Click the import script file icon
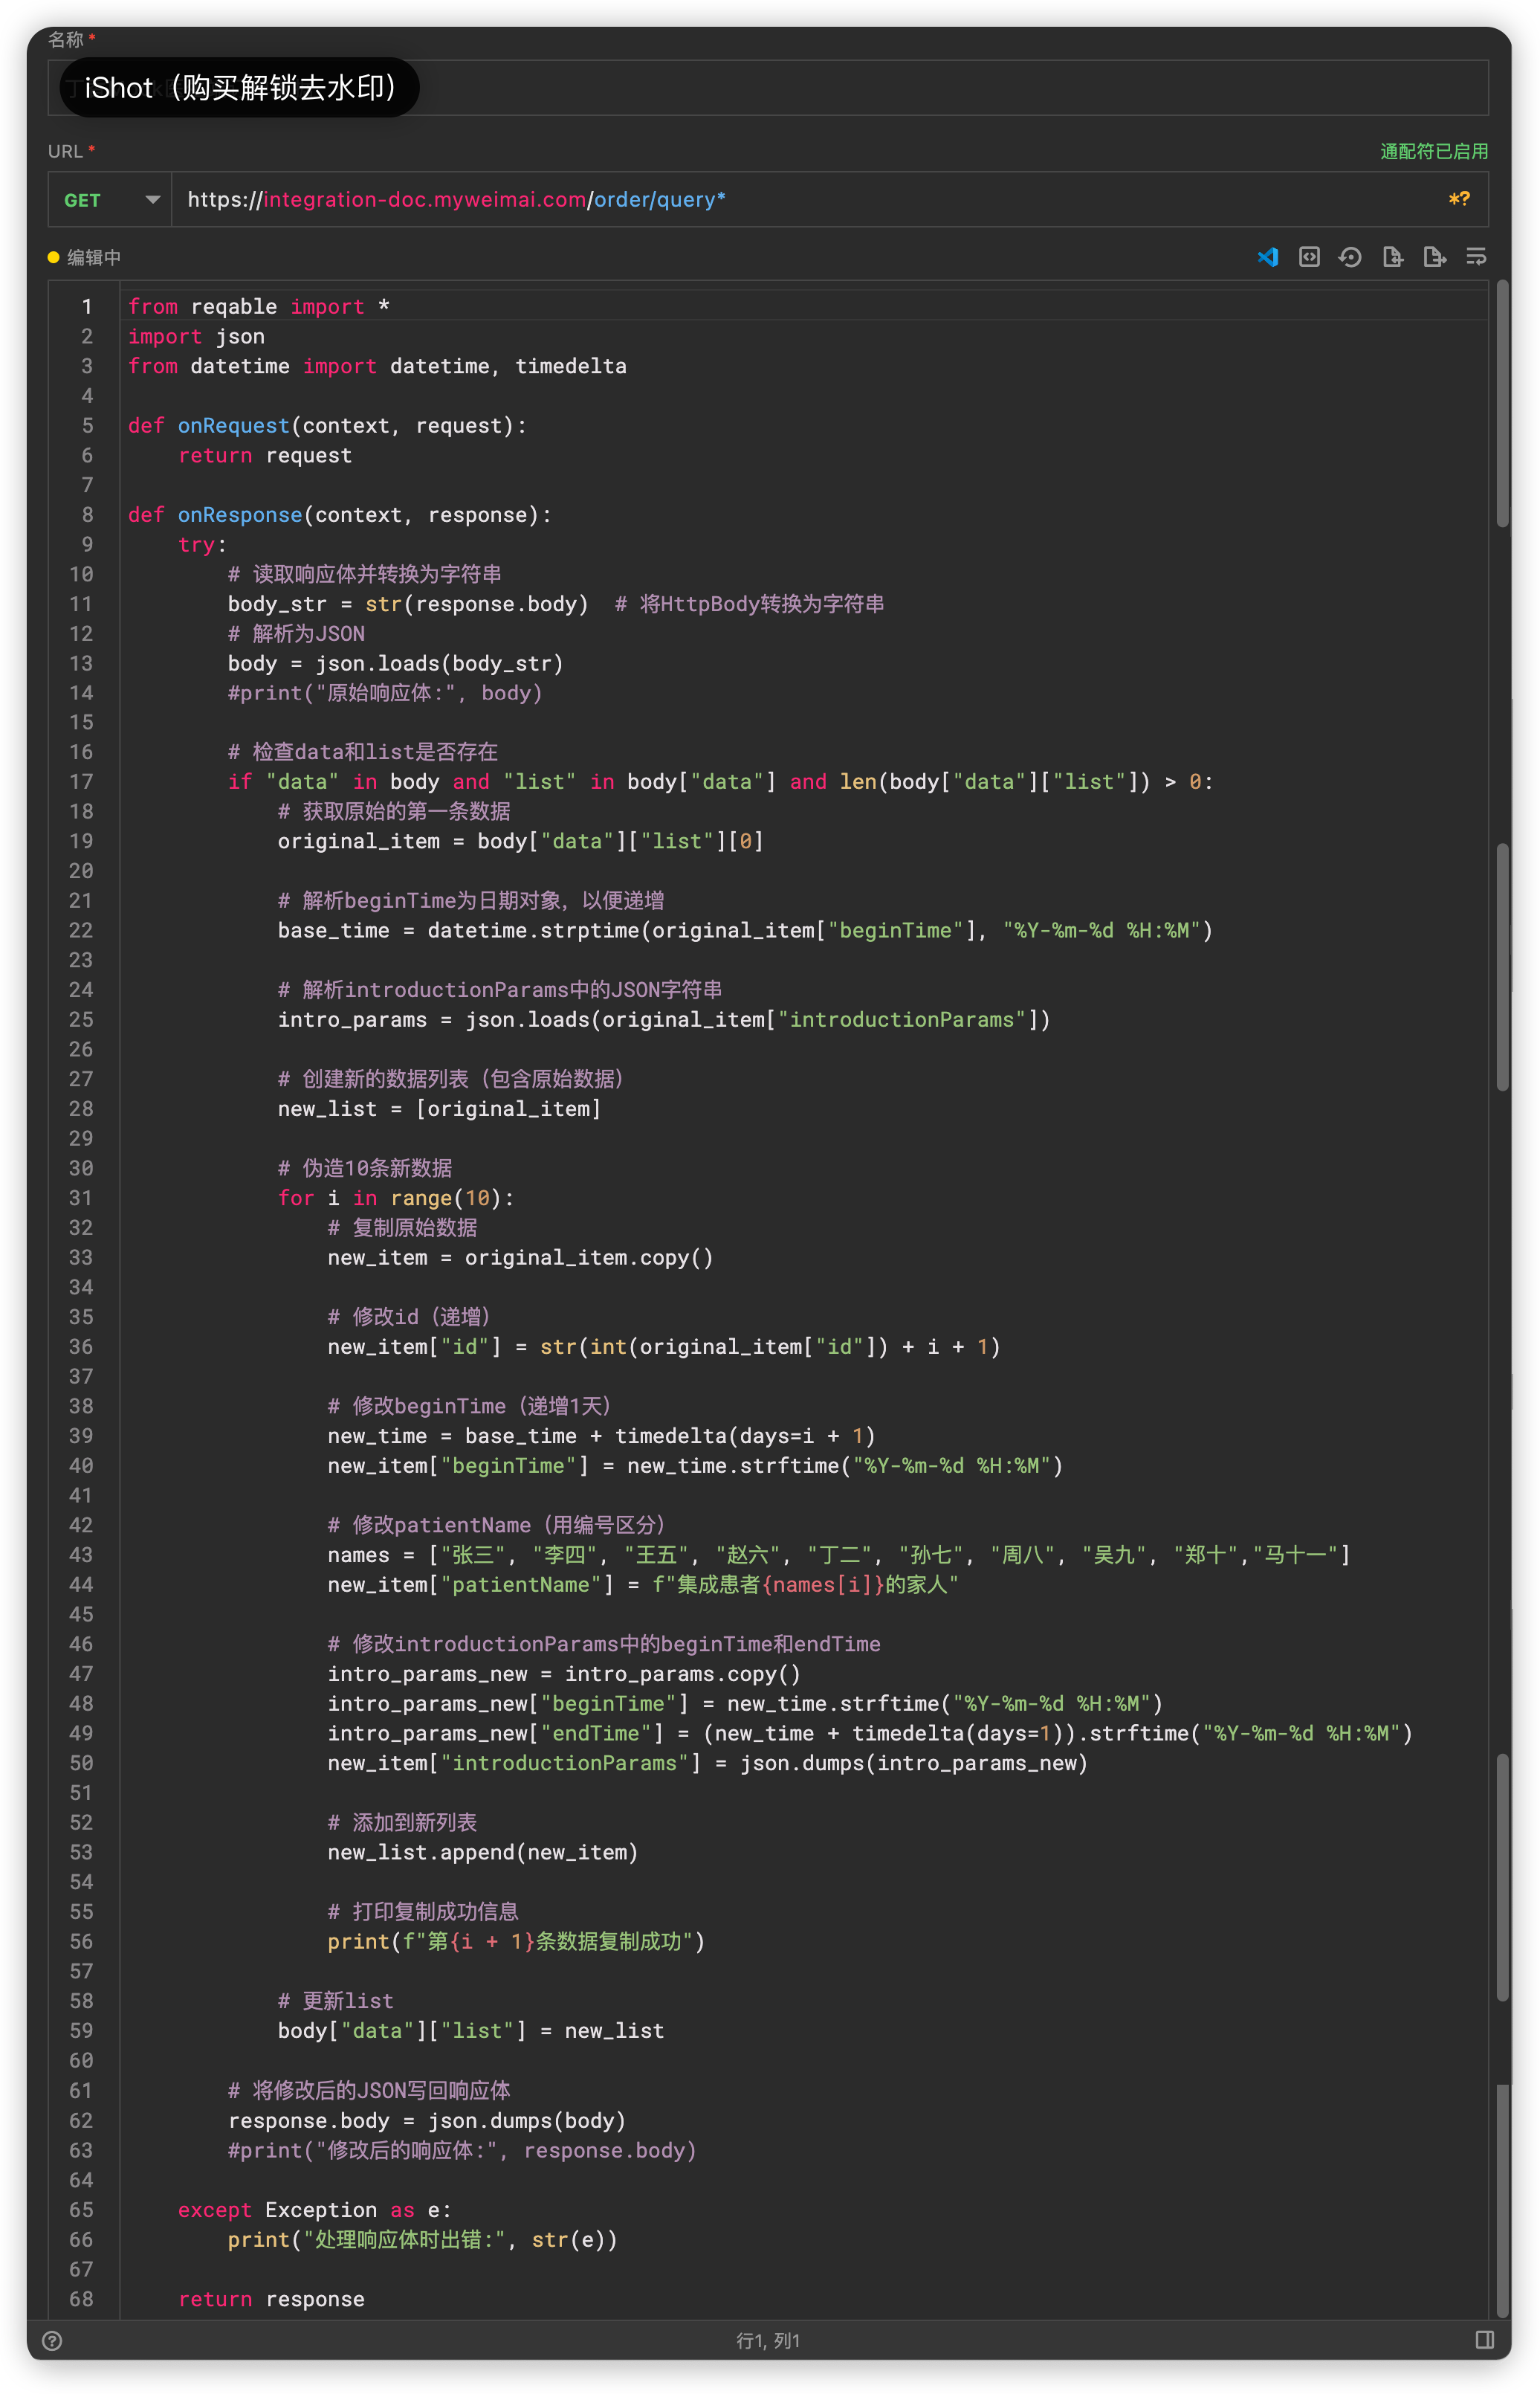 (1392, 257)
